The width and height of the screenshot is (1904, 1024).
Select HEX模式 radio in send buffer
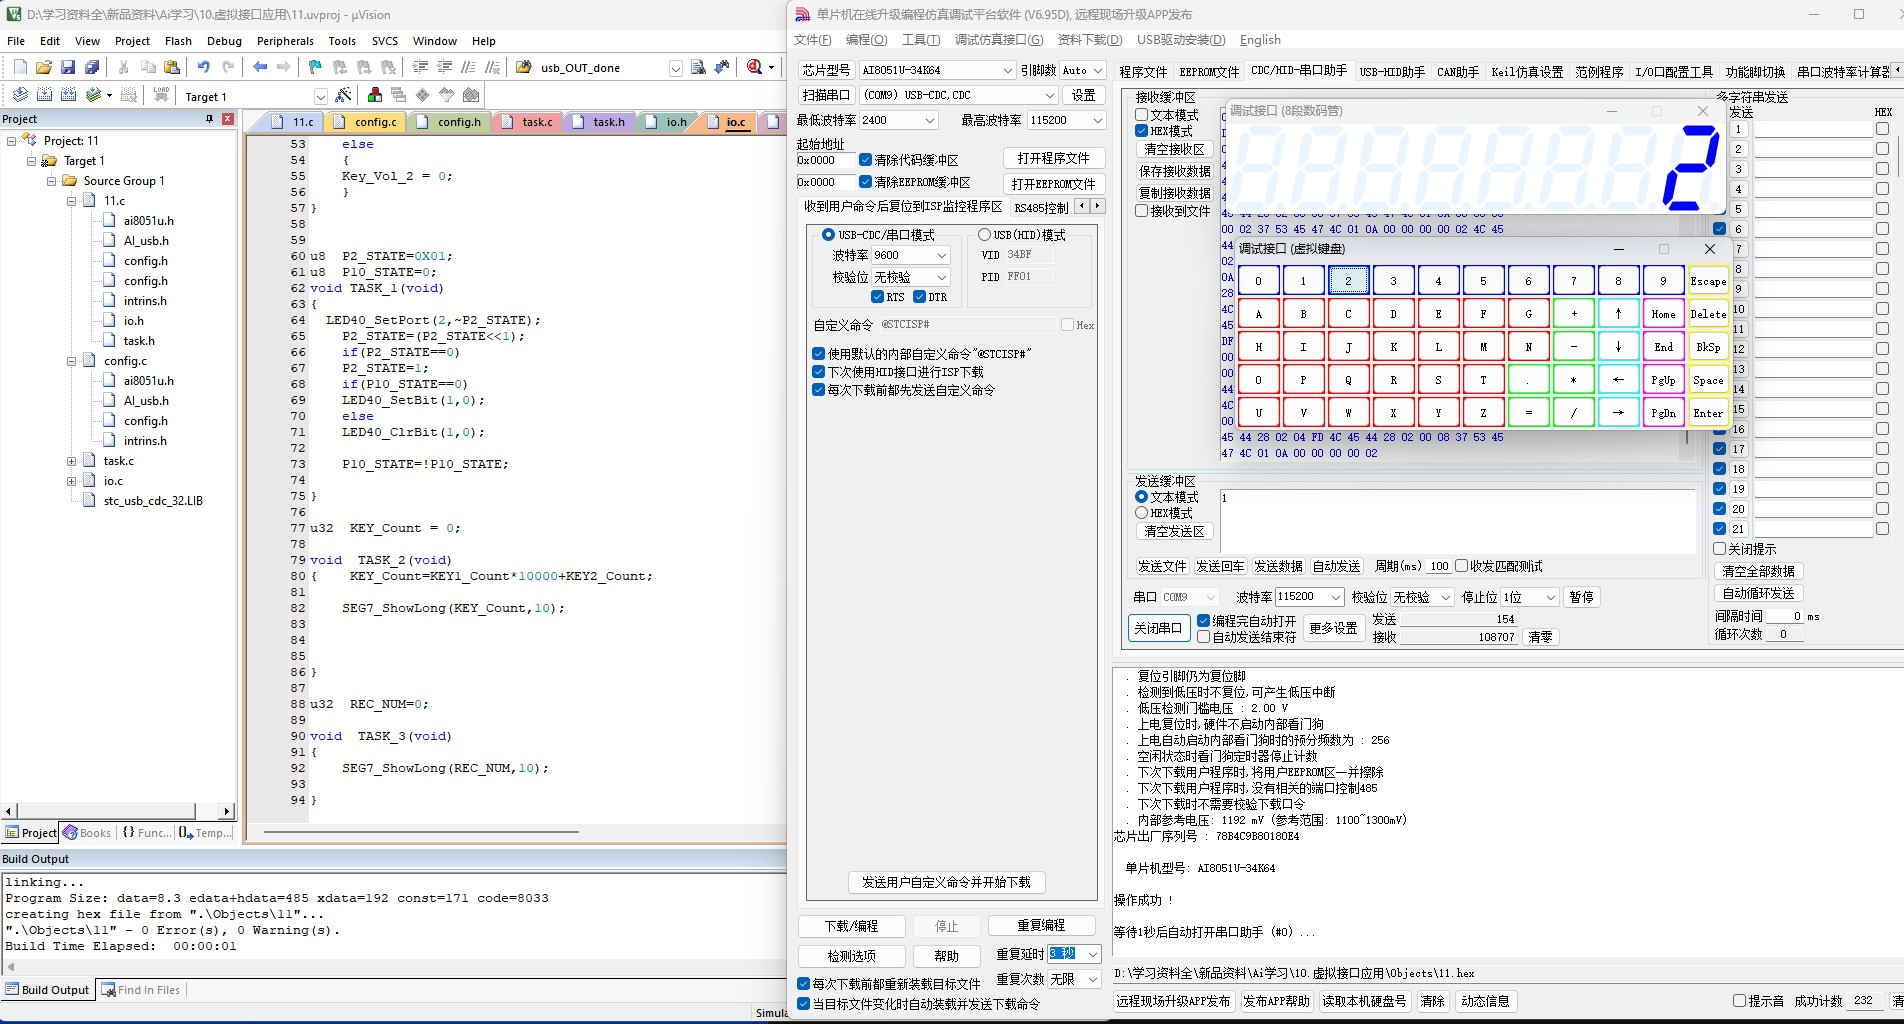(x=1141, y=513)
